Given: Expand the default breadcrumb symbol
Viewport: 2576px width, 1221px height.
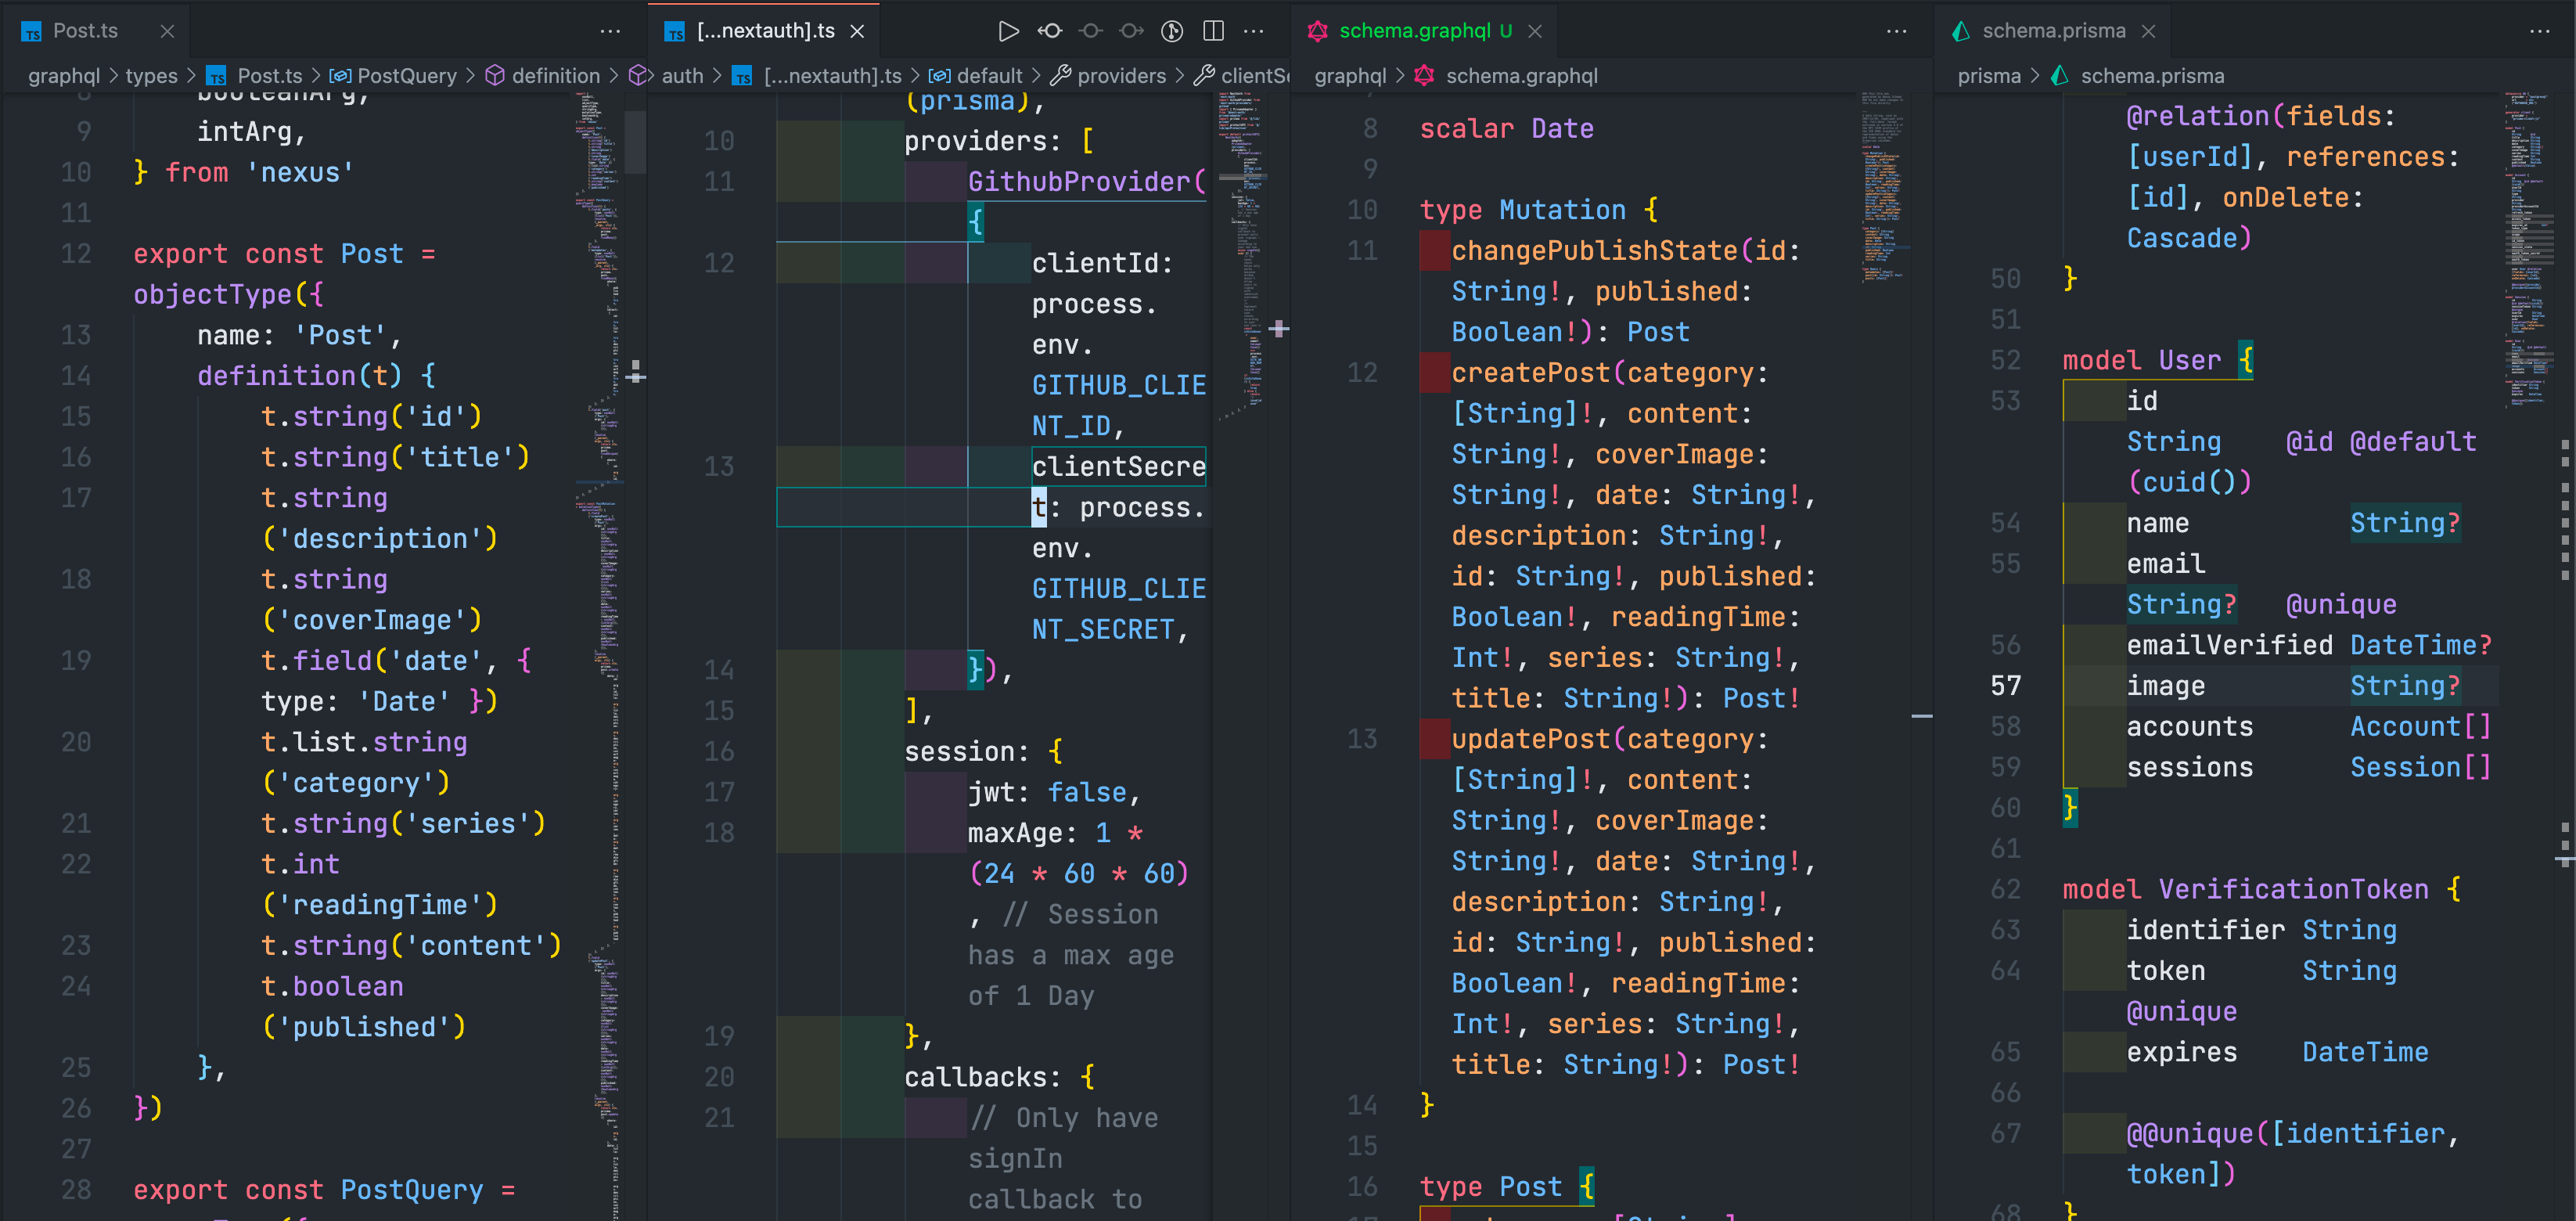Looking at the screenshot, I should (988, 76).
